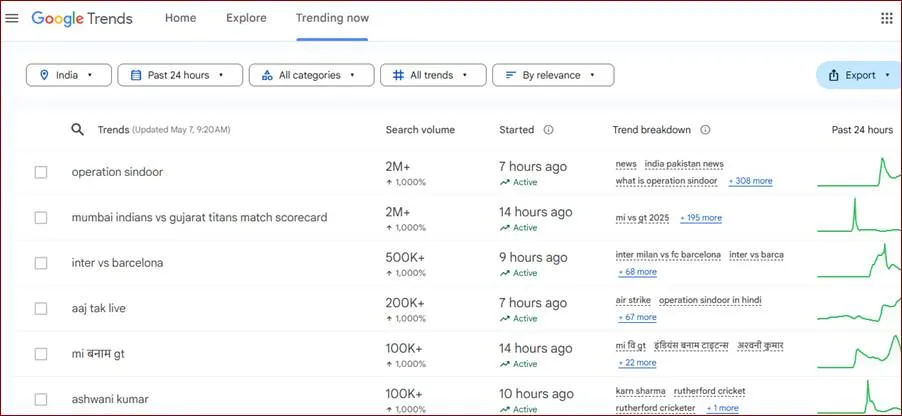Screen dimensions: 902x416
Task: Open the By relevance sort dropdown
Action: pos(553,75)
